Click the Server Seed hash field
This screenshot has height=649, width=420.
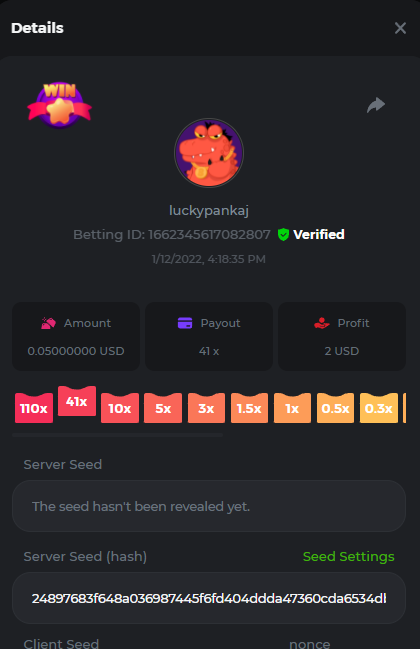[209, 598]
